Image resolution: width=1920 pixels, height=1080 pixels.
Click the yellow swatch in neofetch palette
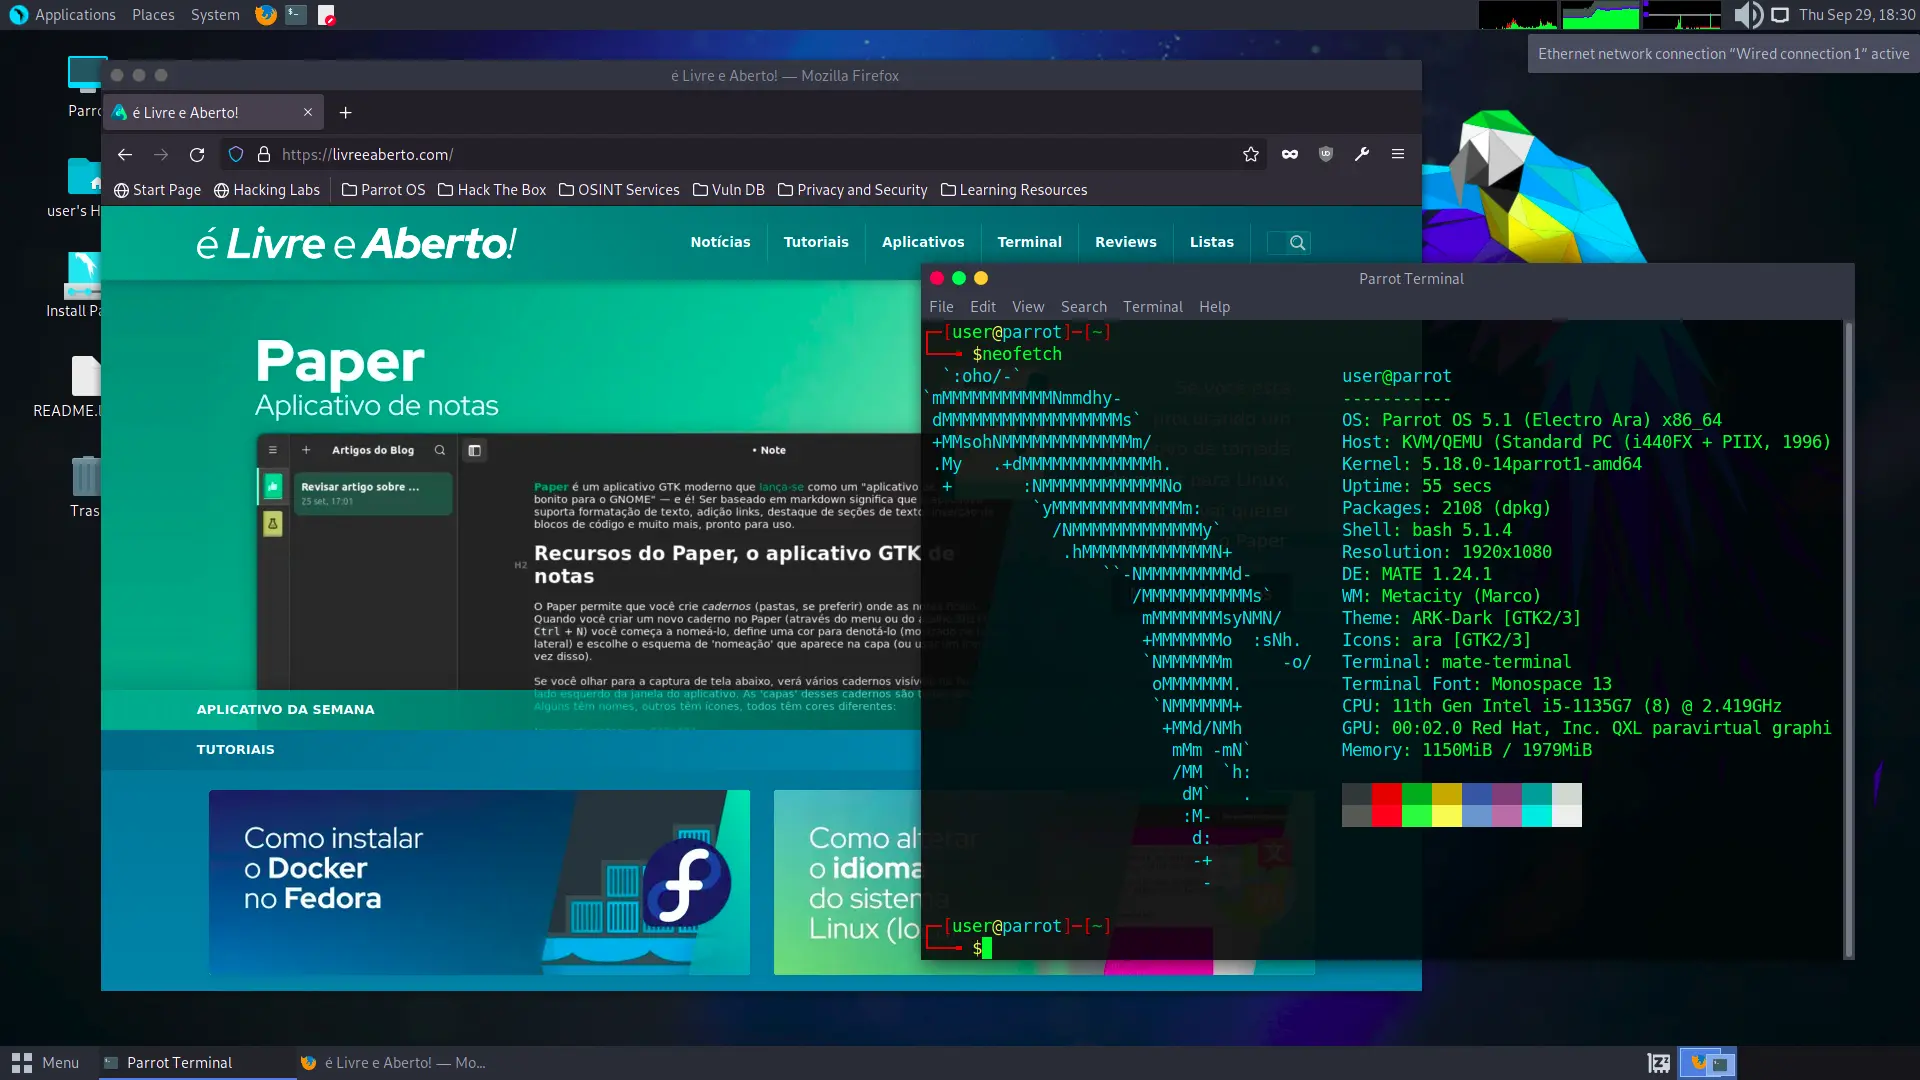[x=1447, y=805]
